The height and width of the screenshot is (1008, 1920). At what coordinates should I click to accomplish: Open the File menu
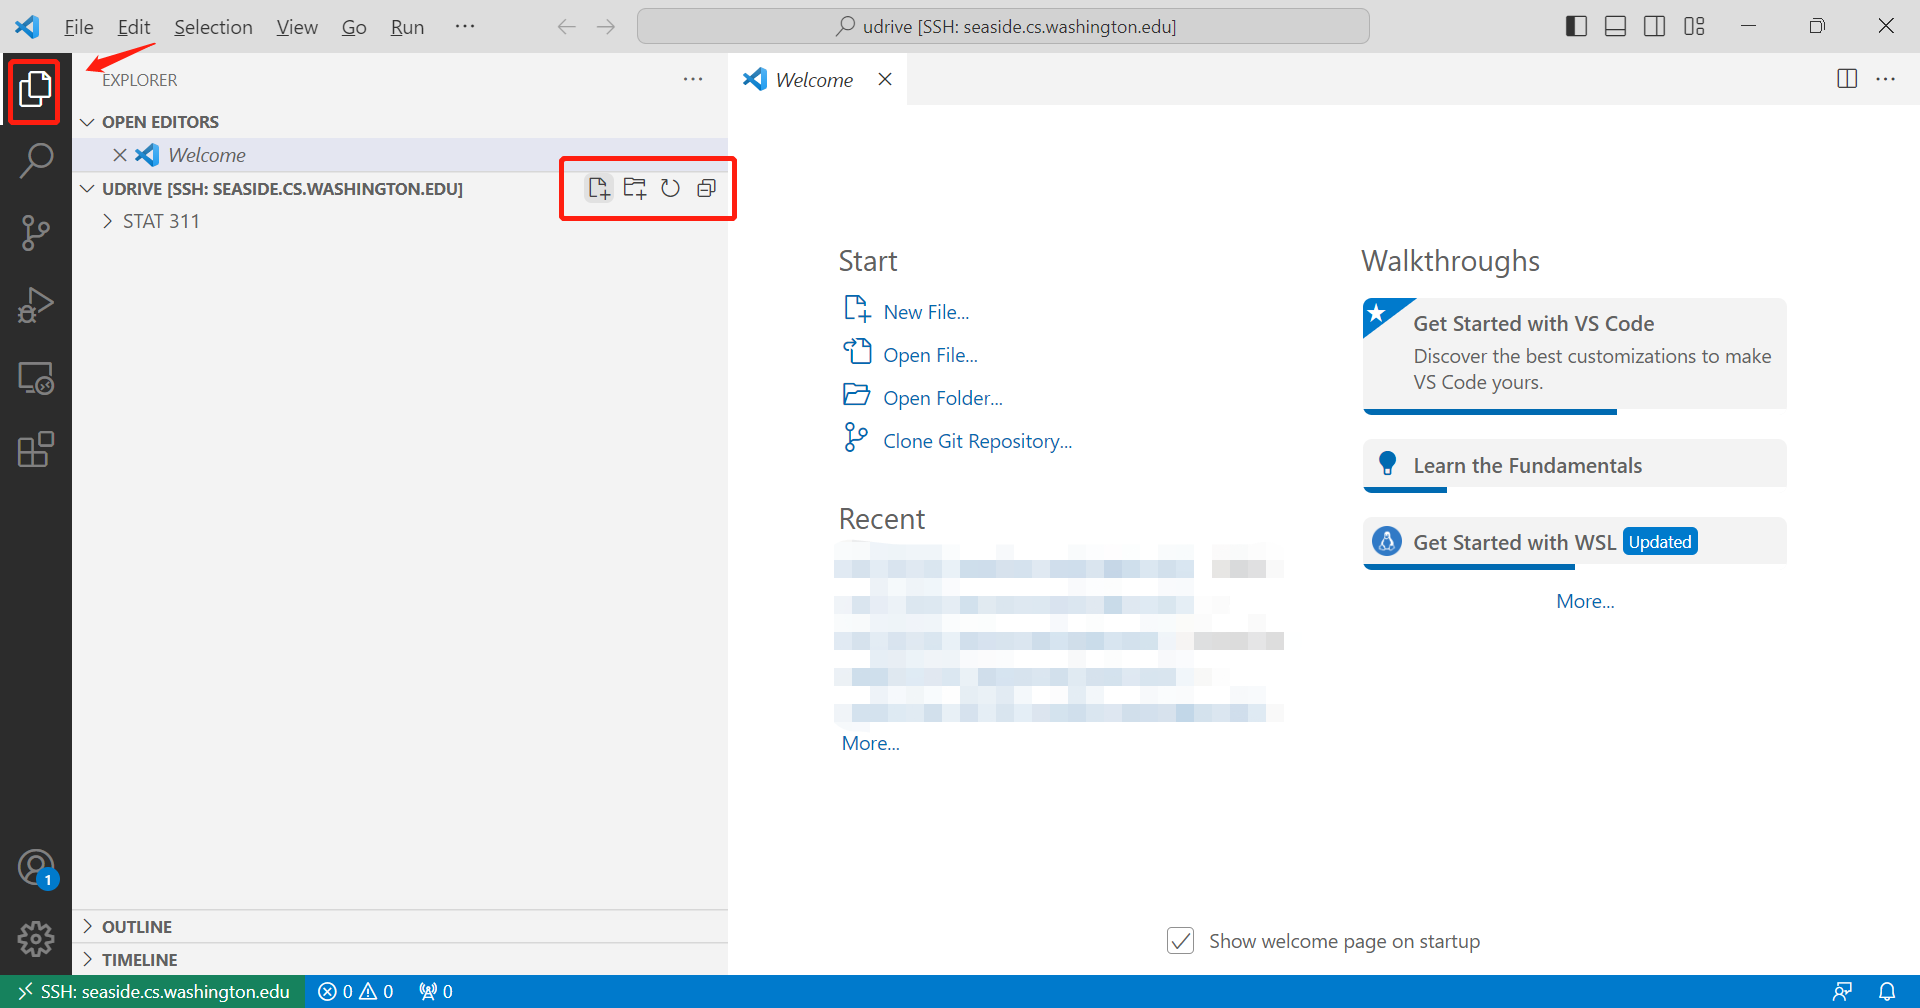79,27
